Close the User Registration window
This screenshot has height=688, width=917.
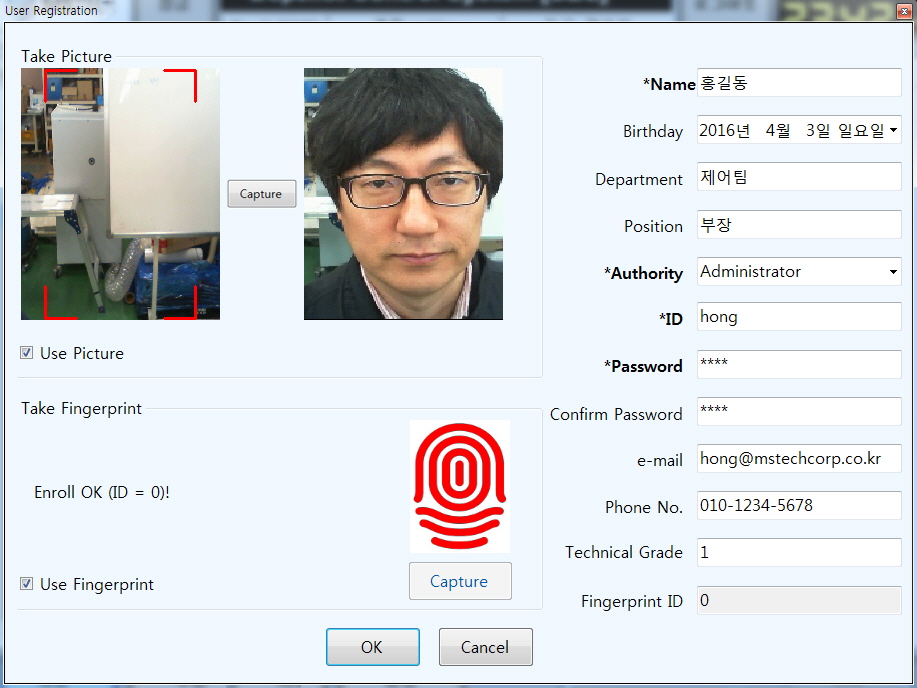click(904, 11)
